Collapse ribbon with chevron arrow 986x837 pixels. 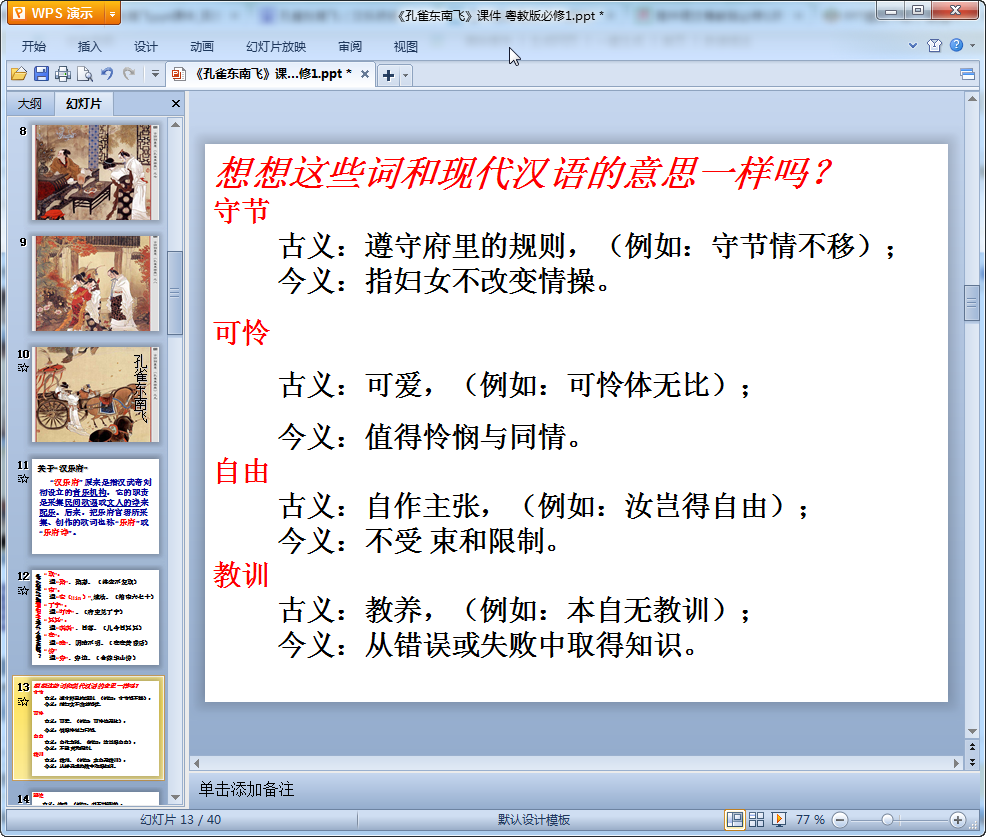[912, 45]
